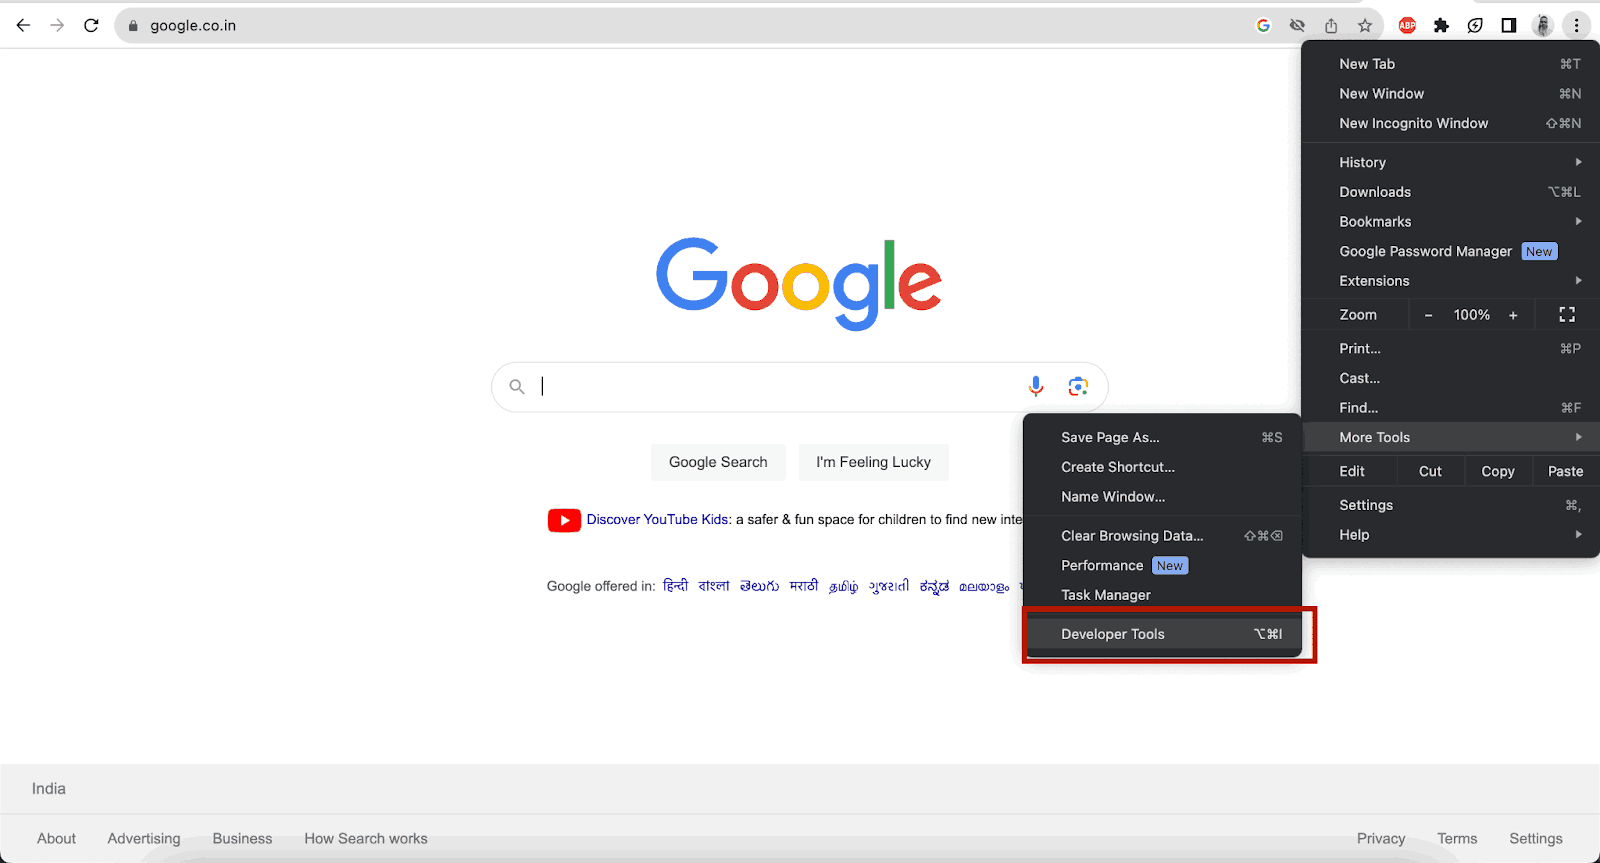Click the Google account G icon in address bar

click(1263, 25)
